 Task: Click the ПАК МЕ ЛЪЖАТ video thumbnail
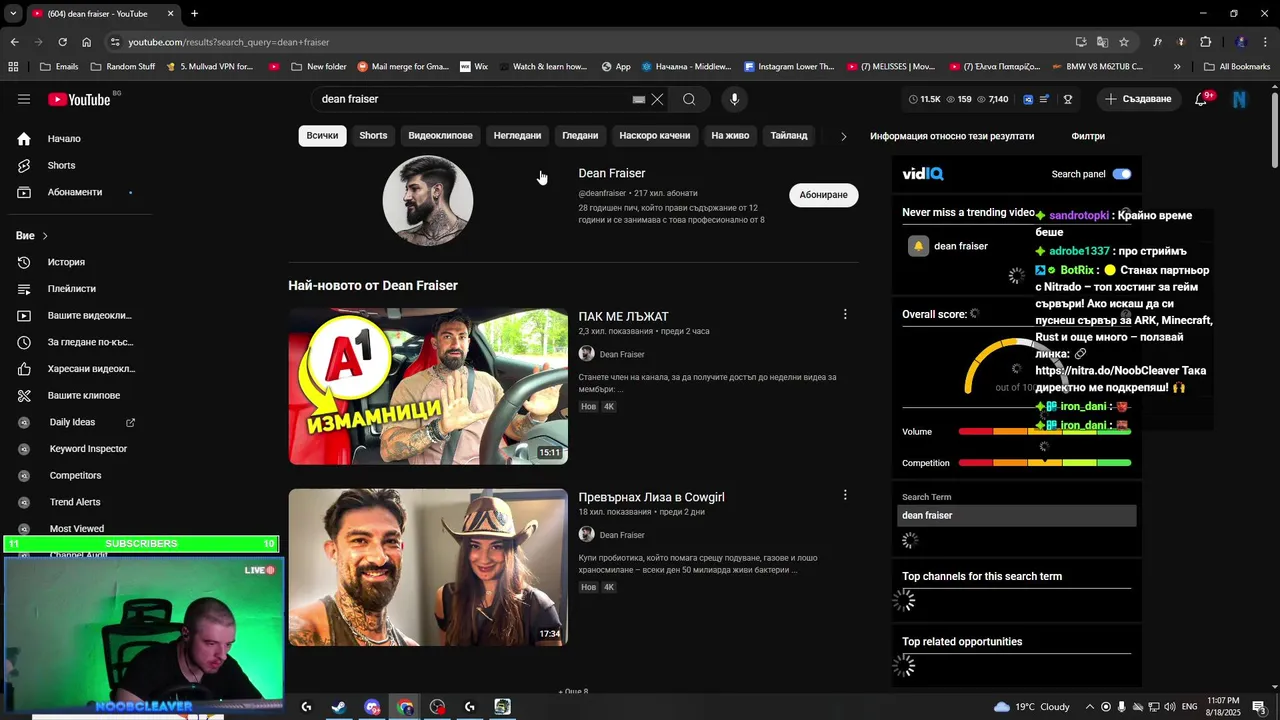tap(428, 386)
